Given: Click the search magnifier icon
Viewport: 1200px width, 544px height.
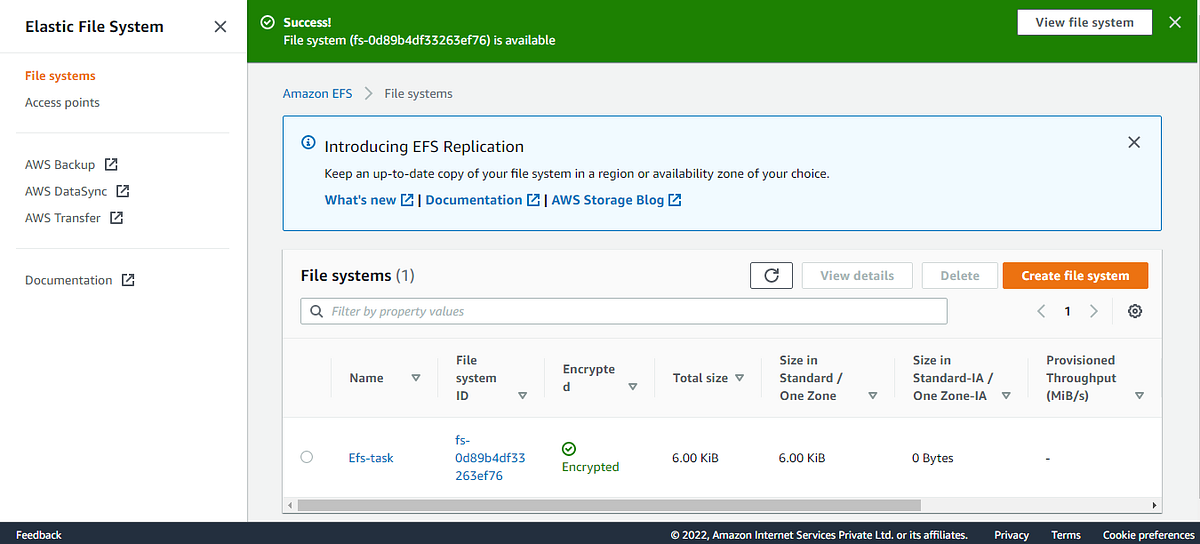Looking at the screenshot, I should [x=316, y=311].
